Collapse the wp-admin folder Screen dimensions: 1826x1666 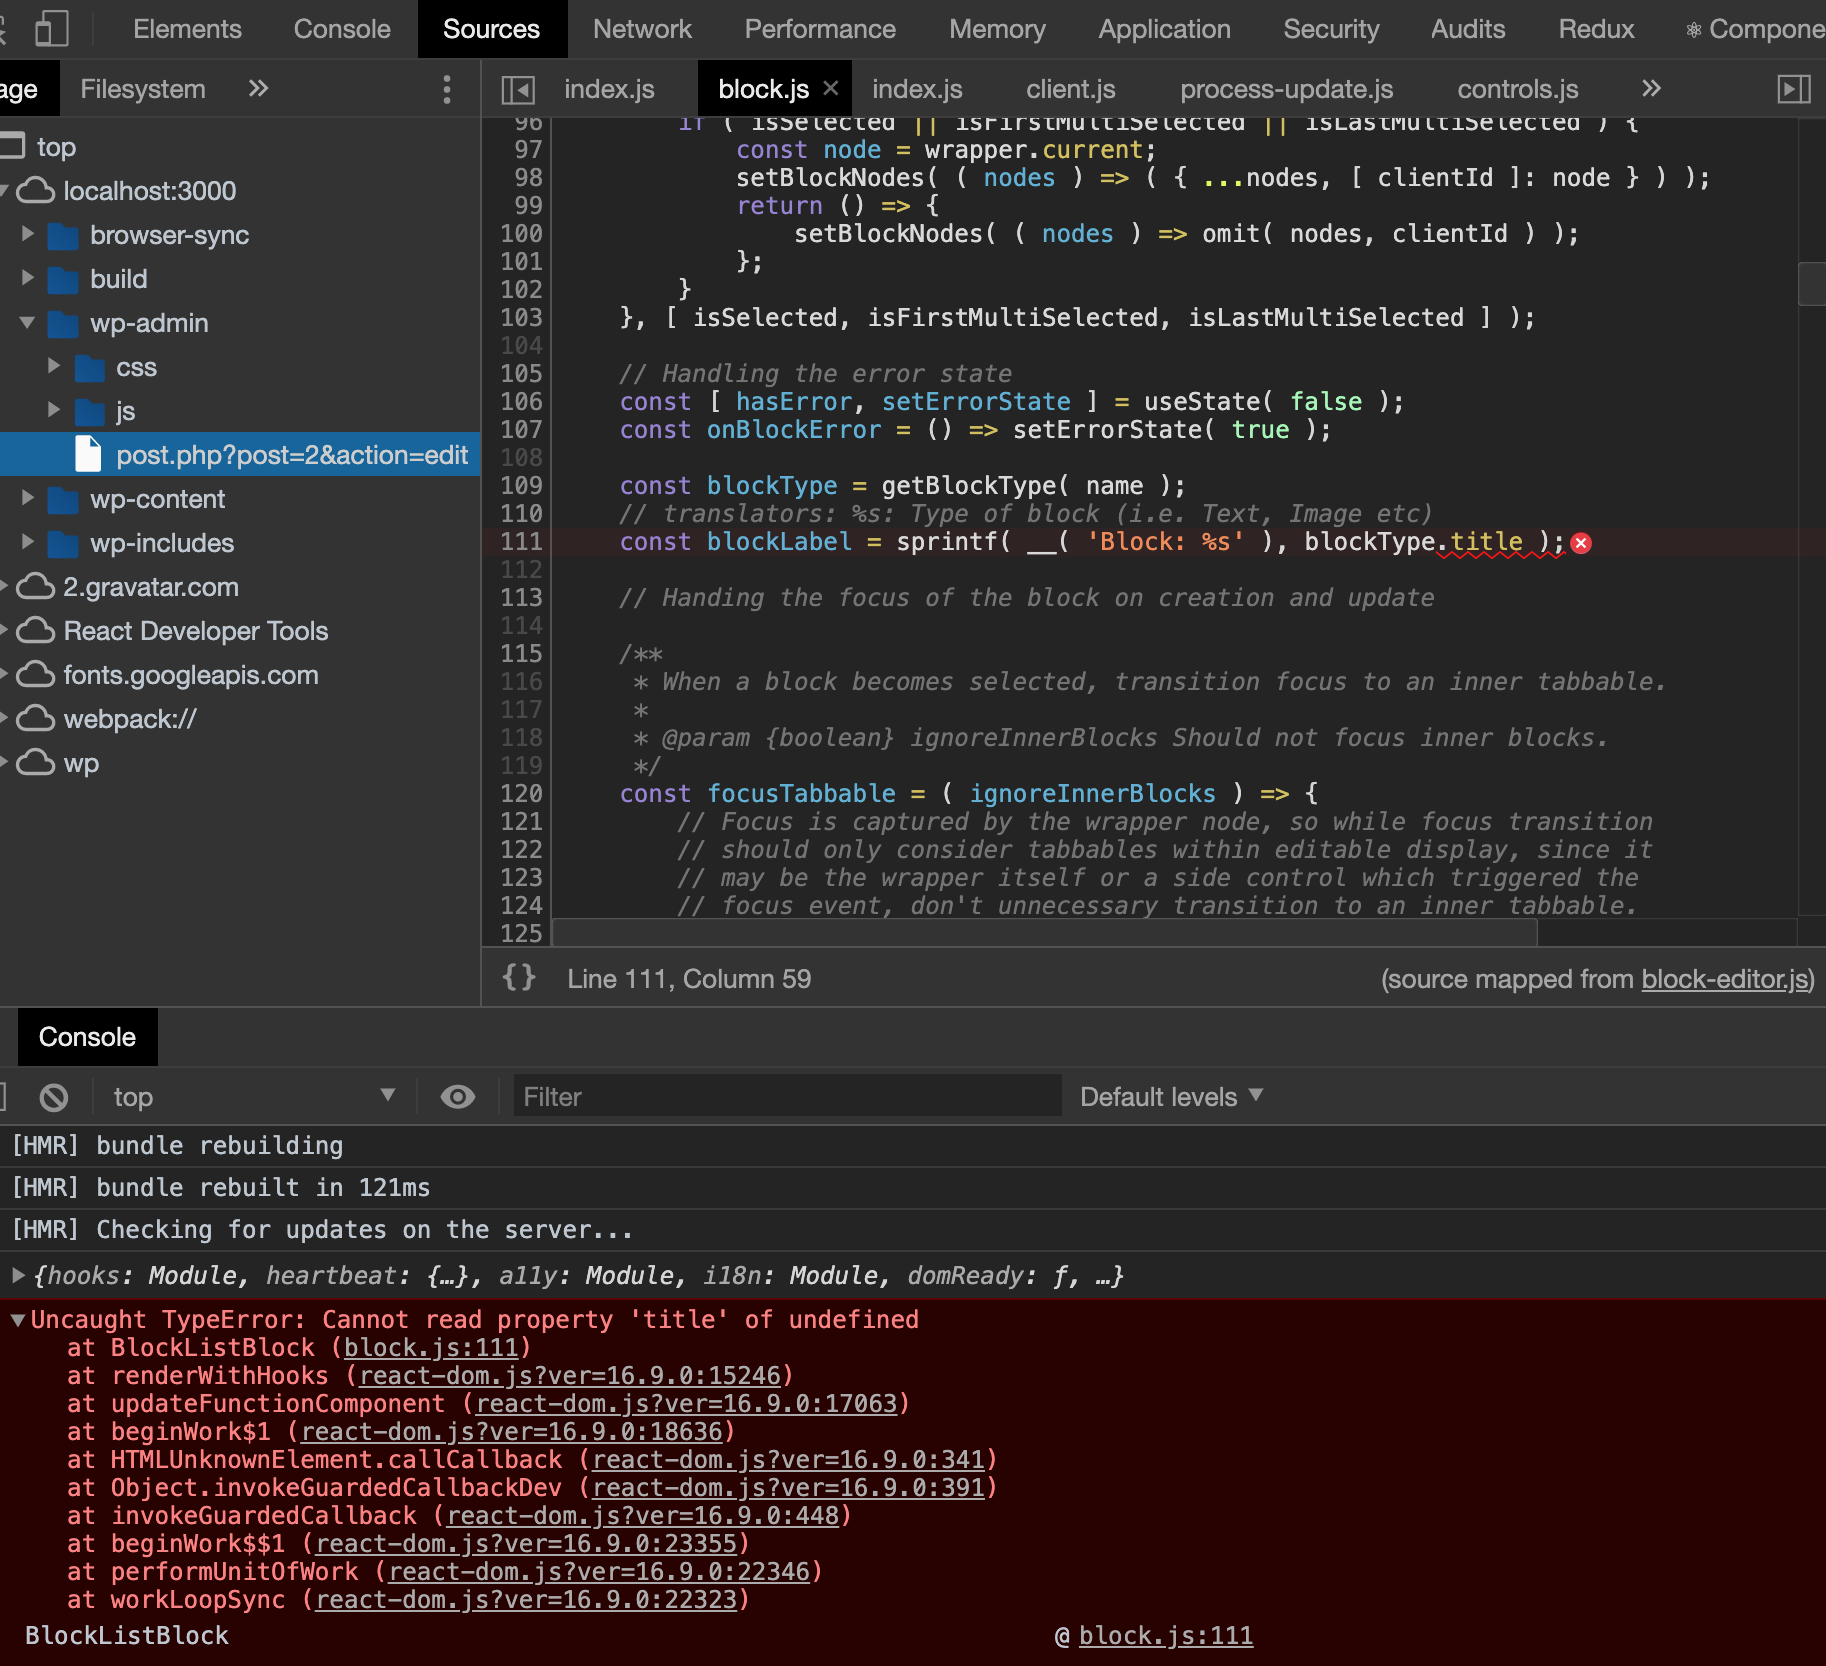(28, 322)
